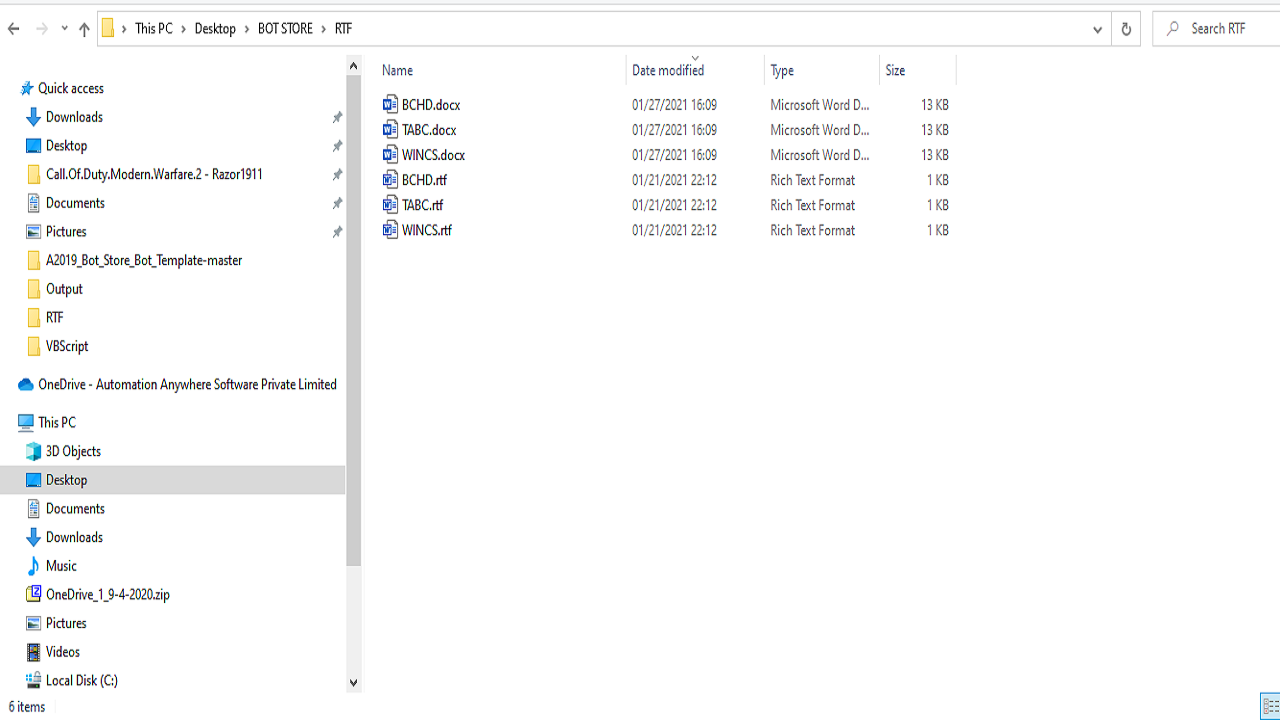1280x720 pixels.
Task: Open the OneDrive_1_9-4-2020.zip archive icon
Action: (x=34, y=594)
